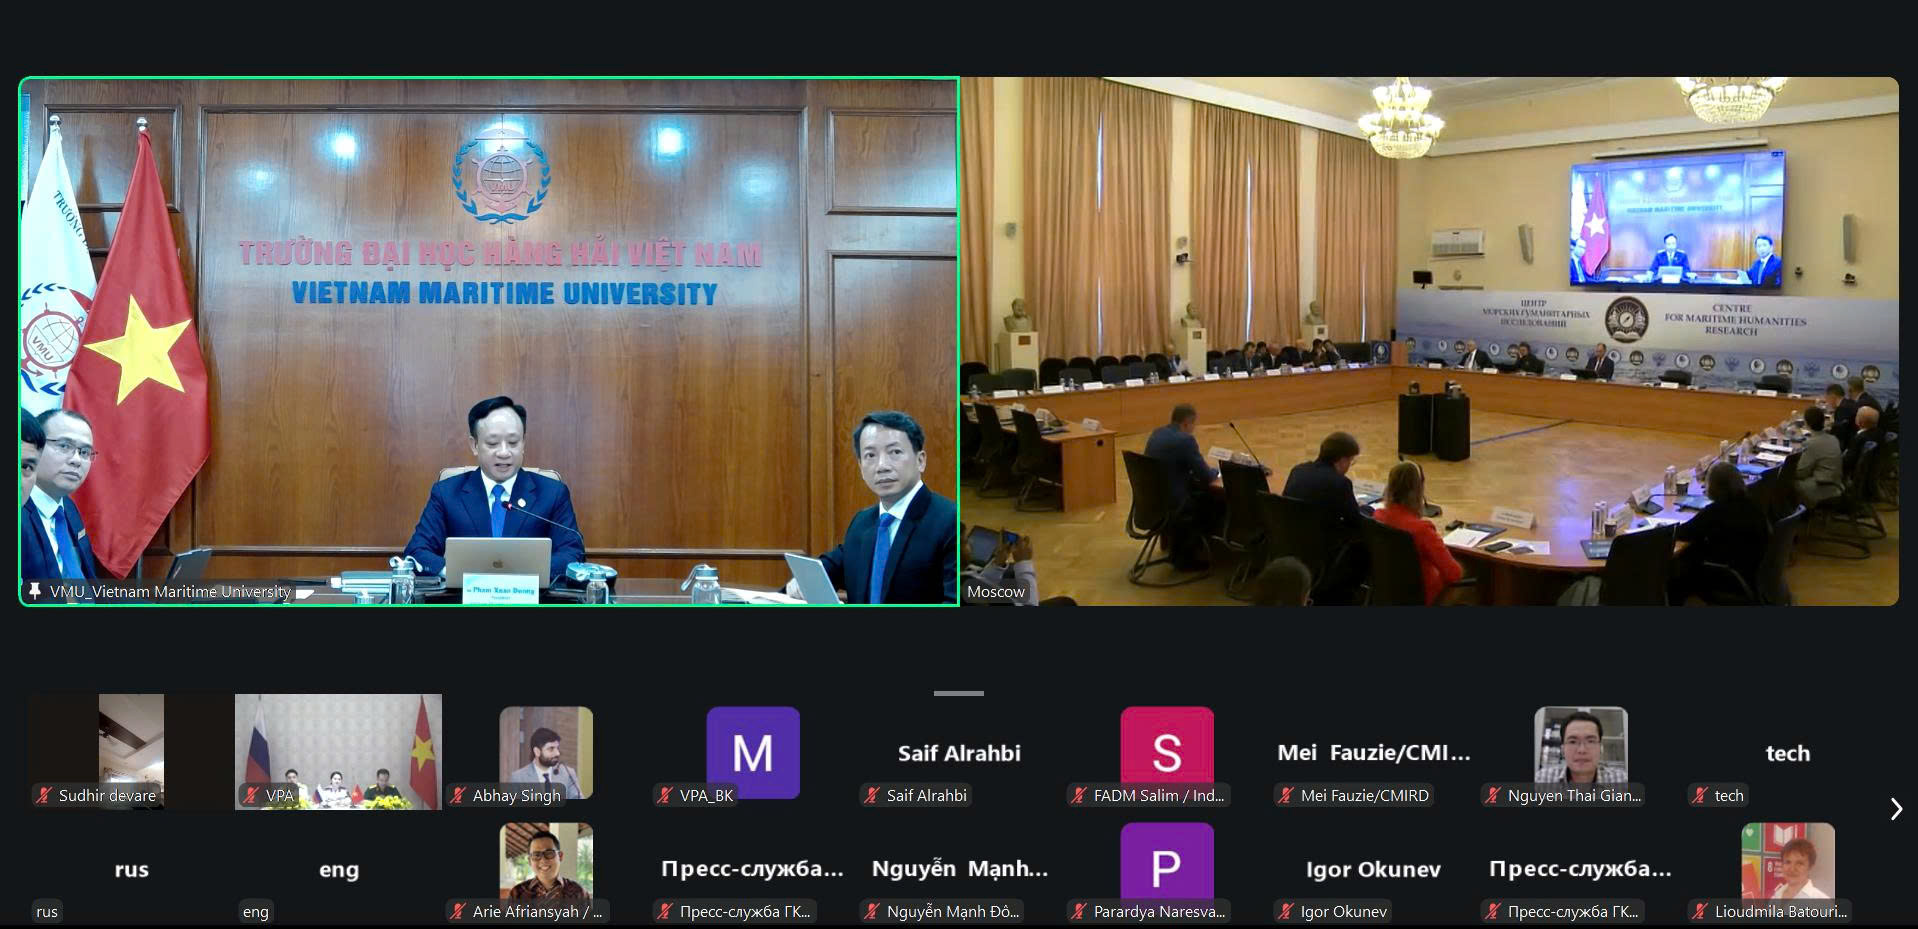Select the Moscow conference room video
Screen dimensions: 1918x929
coord(1429,341)
